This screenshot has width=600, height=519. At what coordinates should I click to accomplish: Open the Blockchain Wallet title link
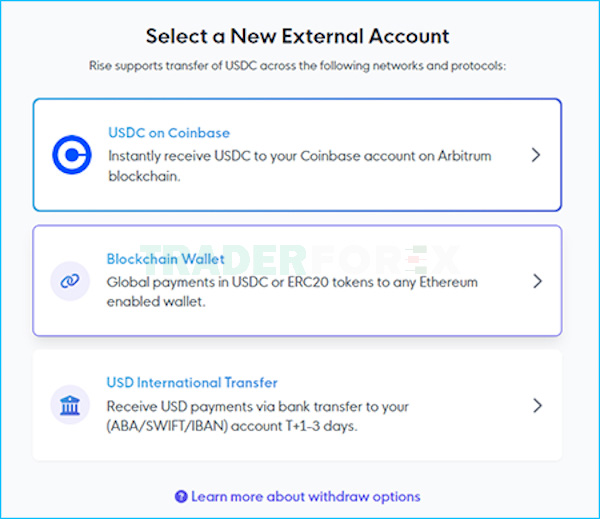pyautogui.click(x=165, y=259)
